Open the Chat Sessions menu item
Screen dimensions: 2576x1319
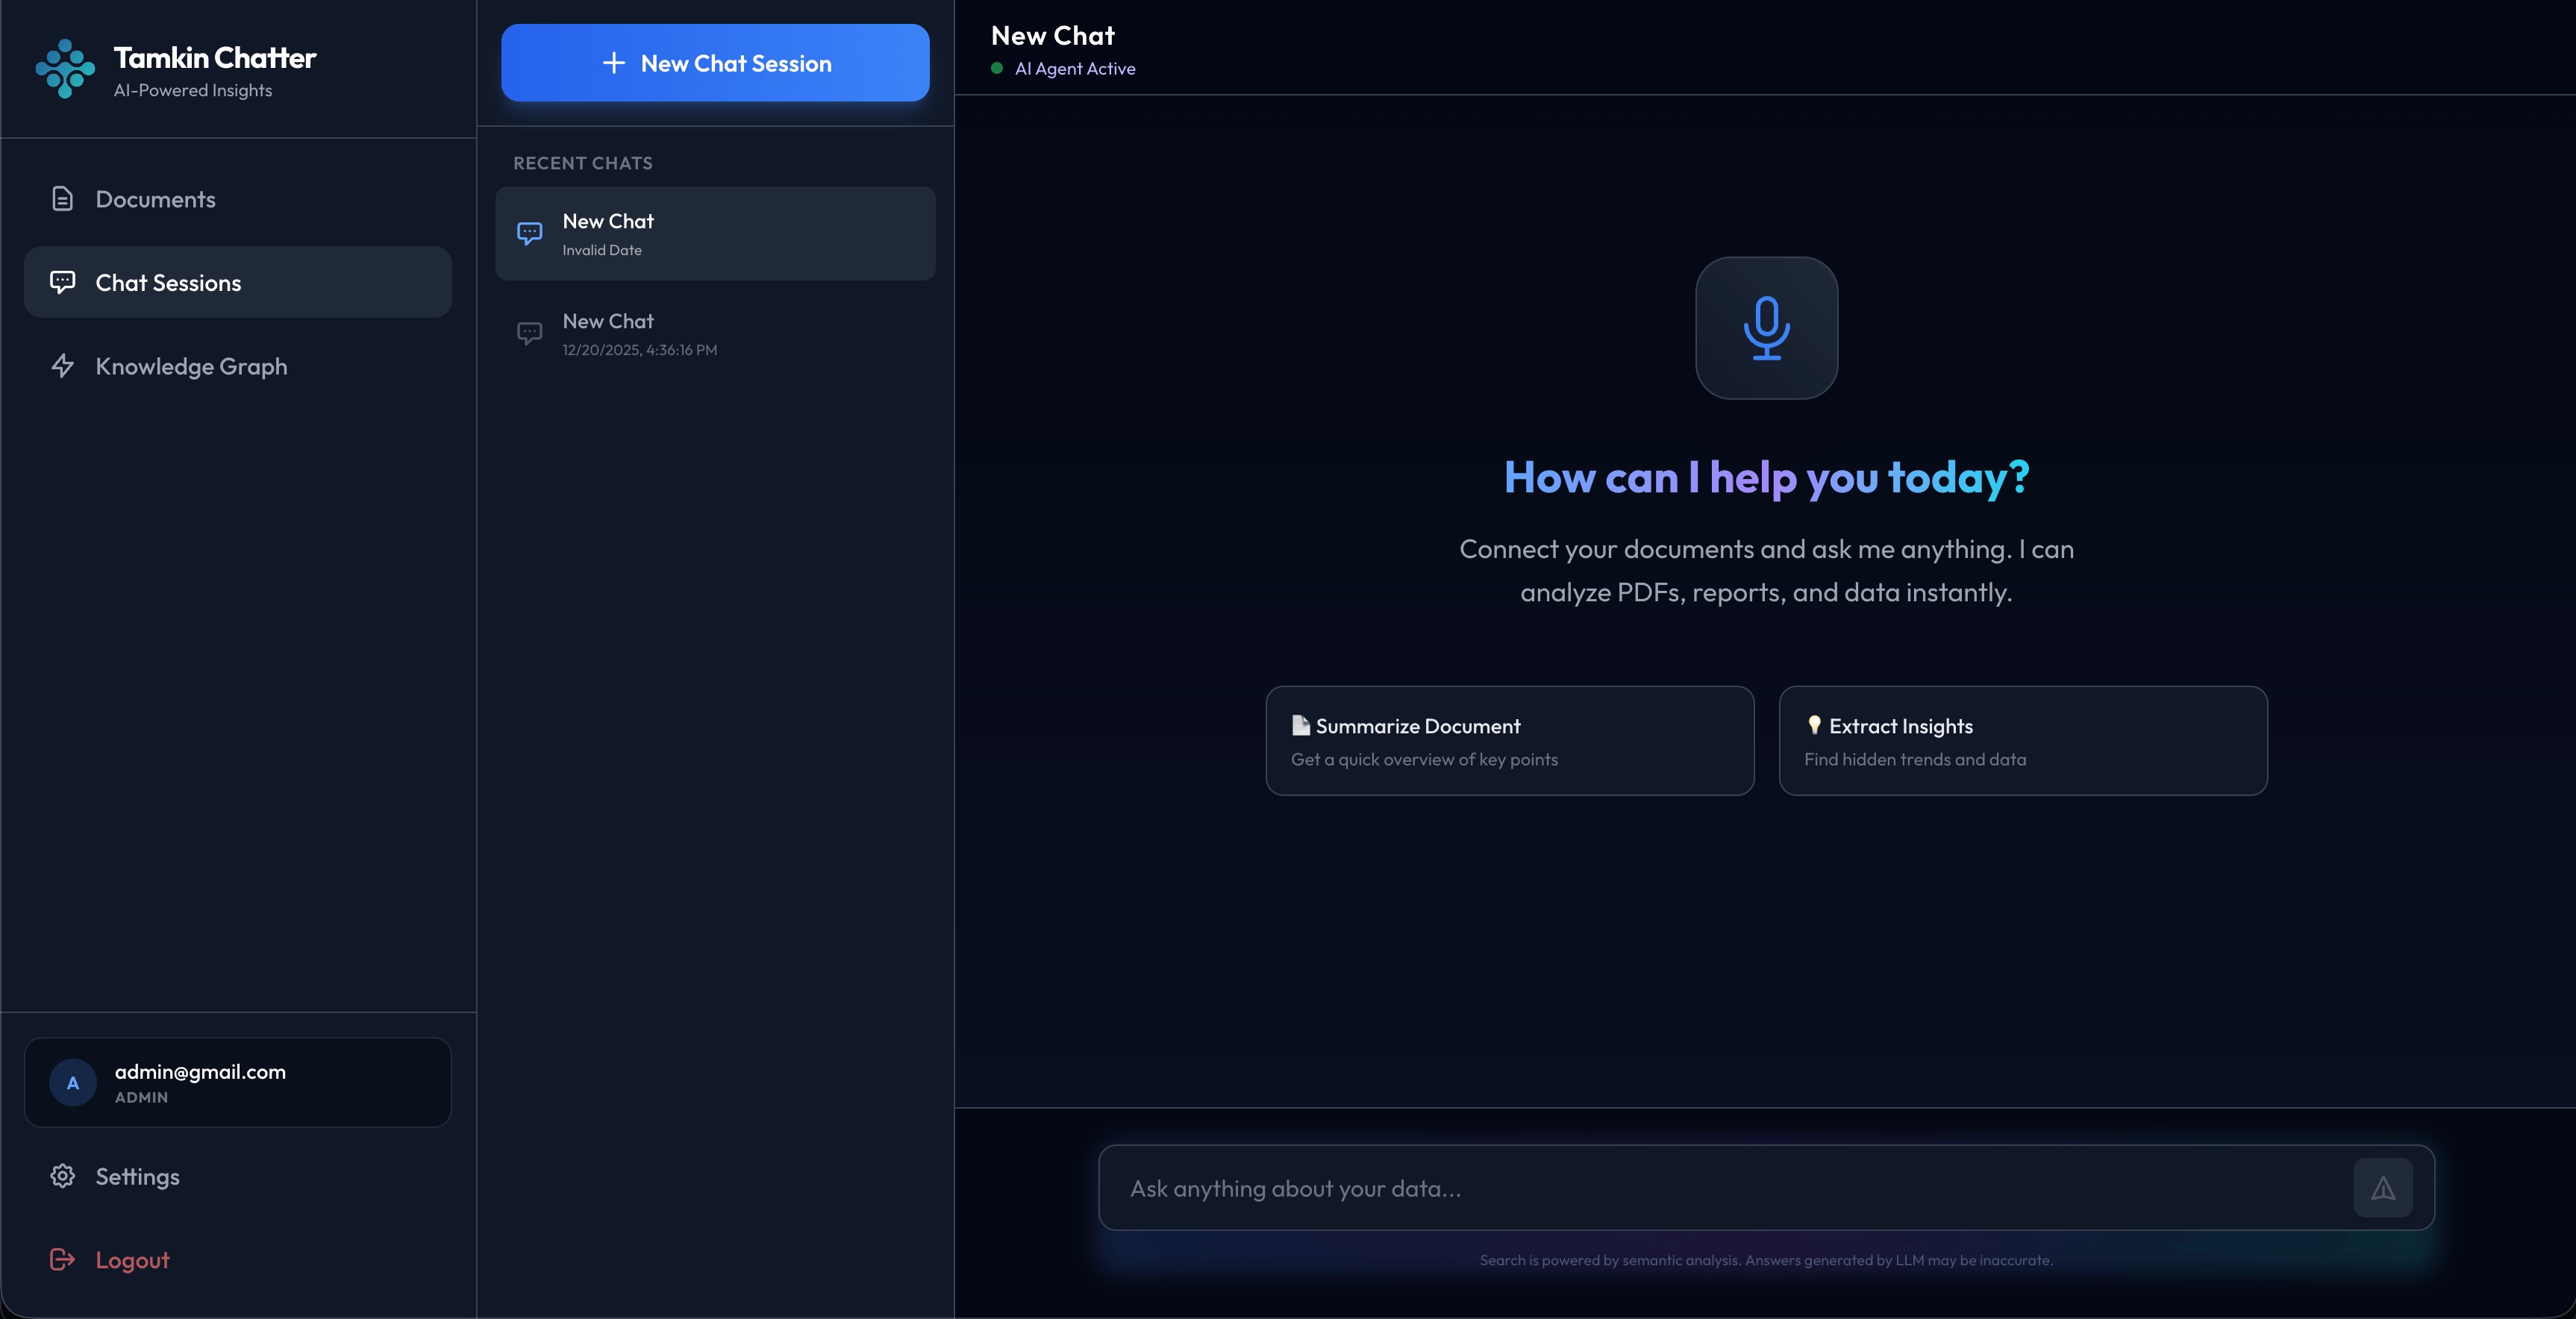[x=238, y=283]
